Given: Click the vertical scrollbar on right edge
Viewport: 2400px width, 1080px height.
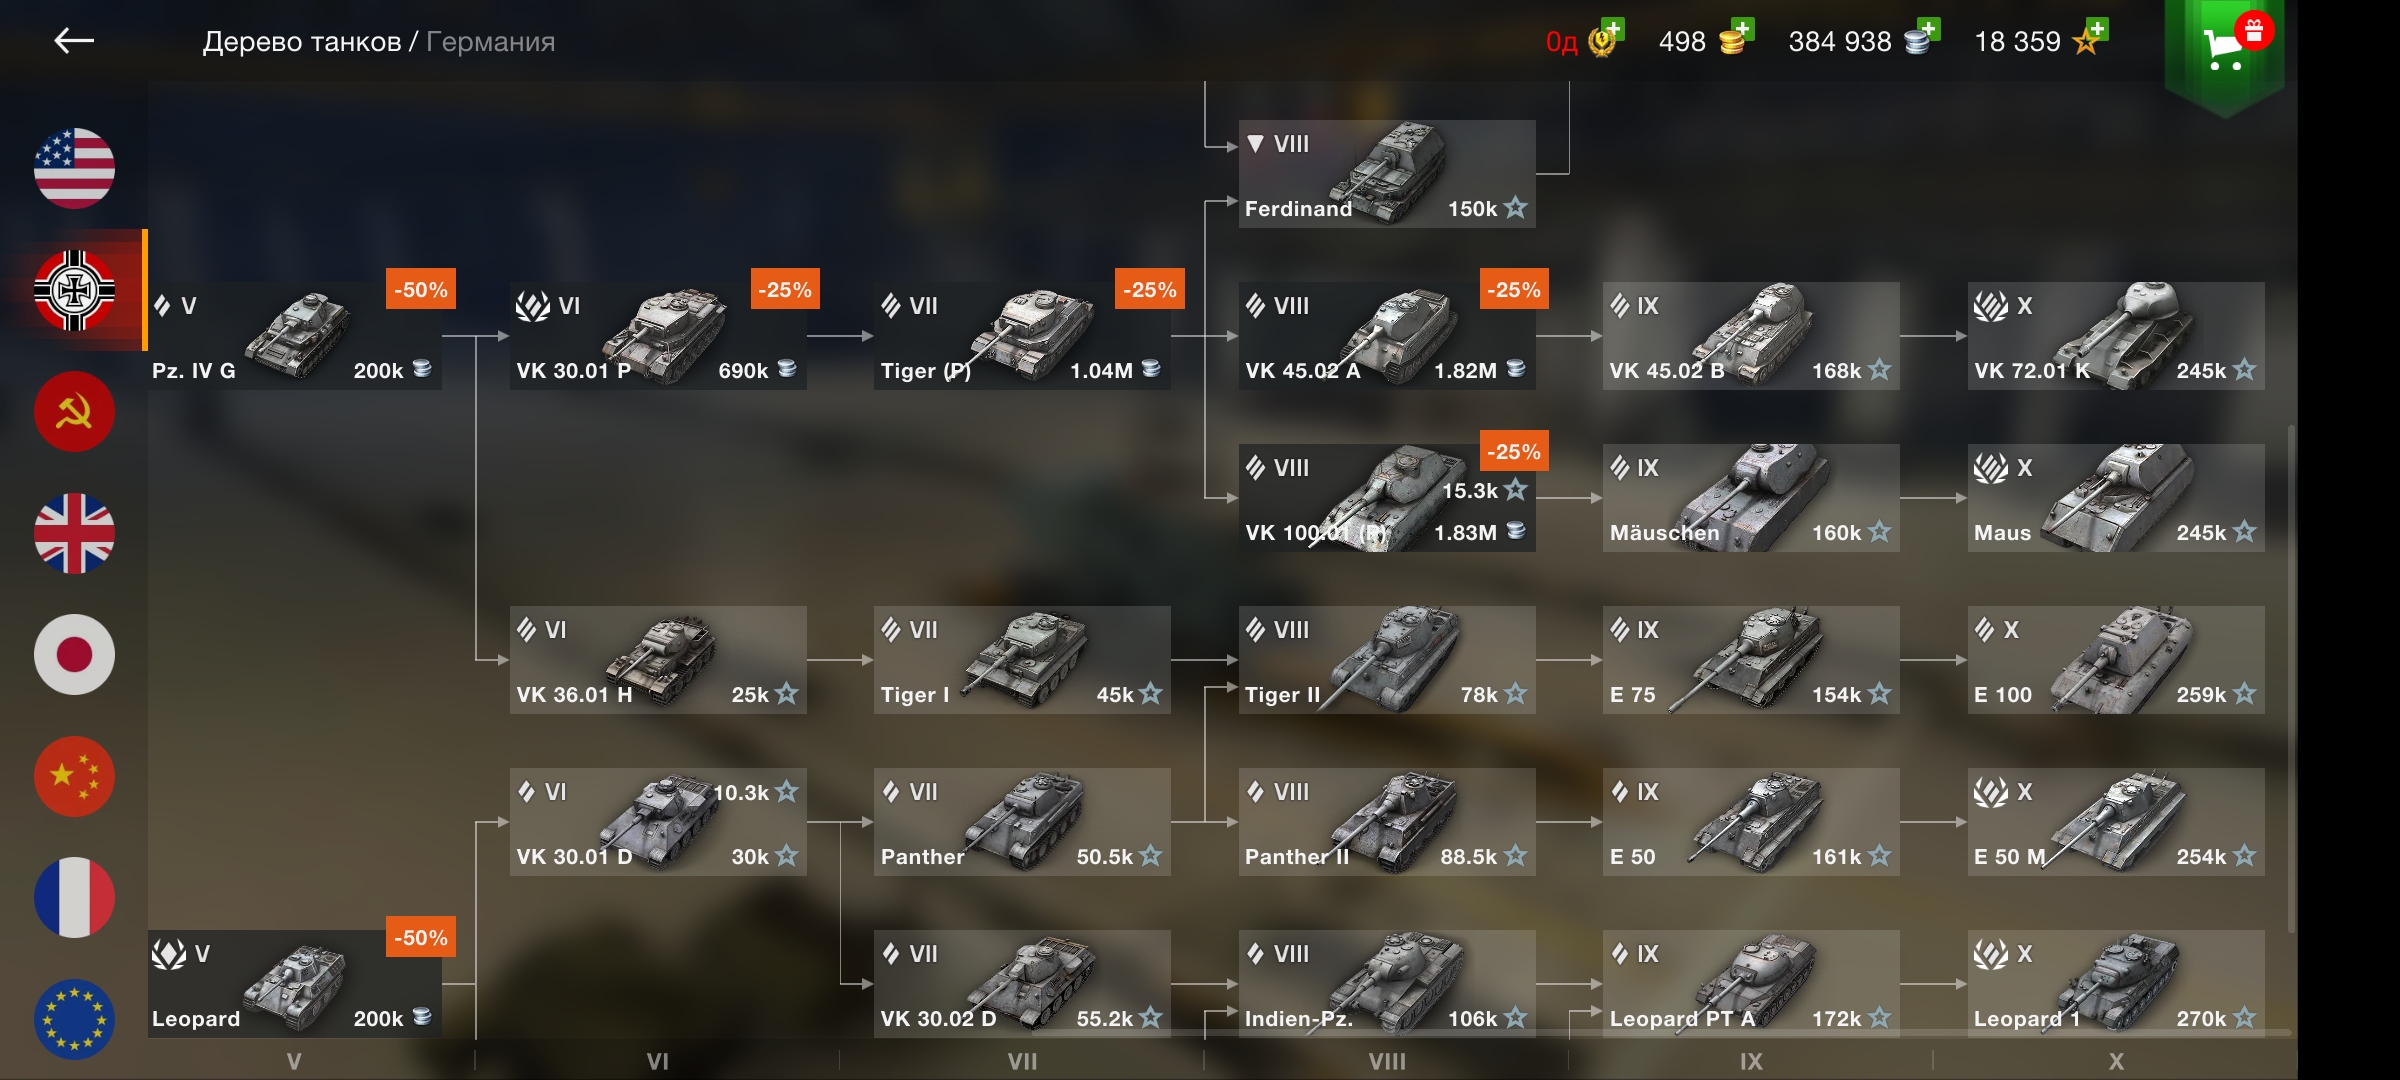Looking at the screenshot, I should (x=2291, y=678).
